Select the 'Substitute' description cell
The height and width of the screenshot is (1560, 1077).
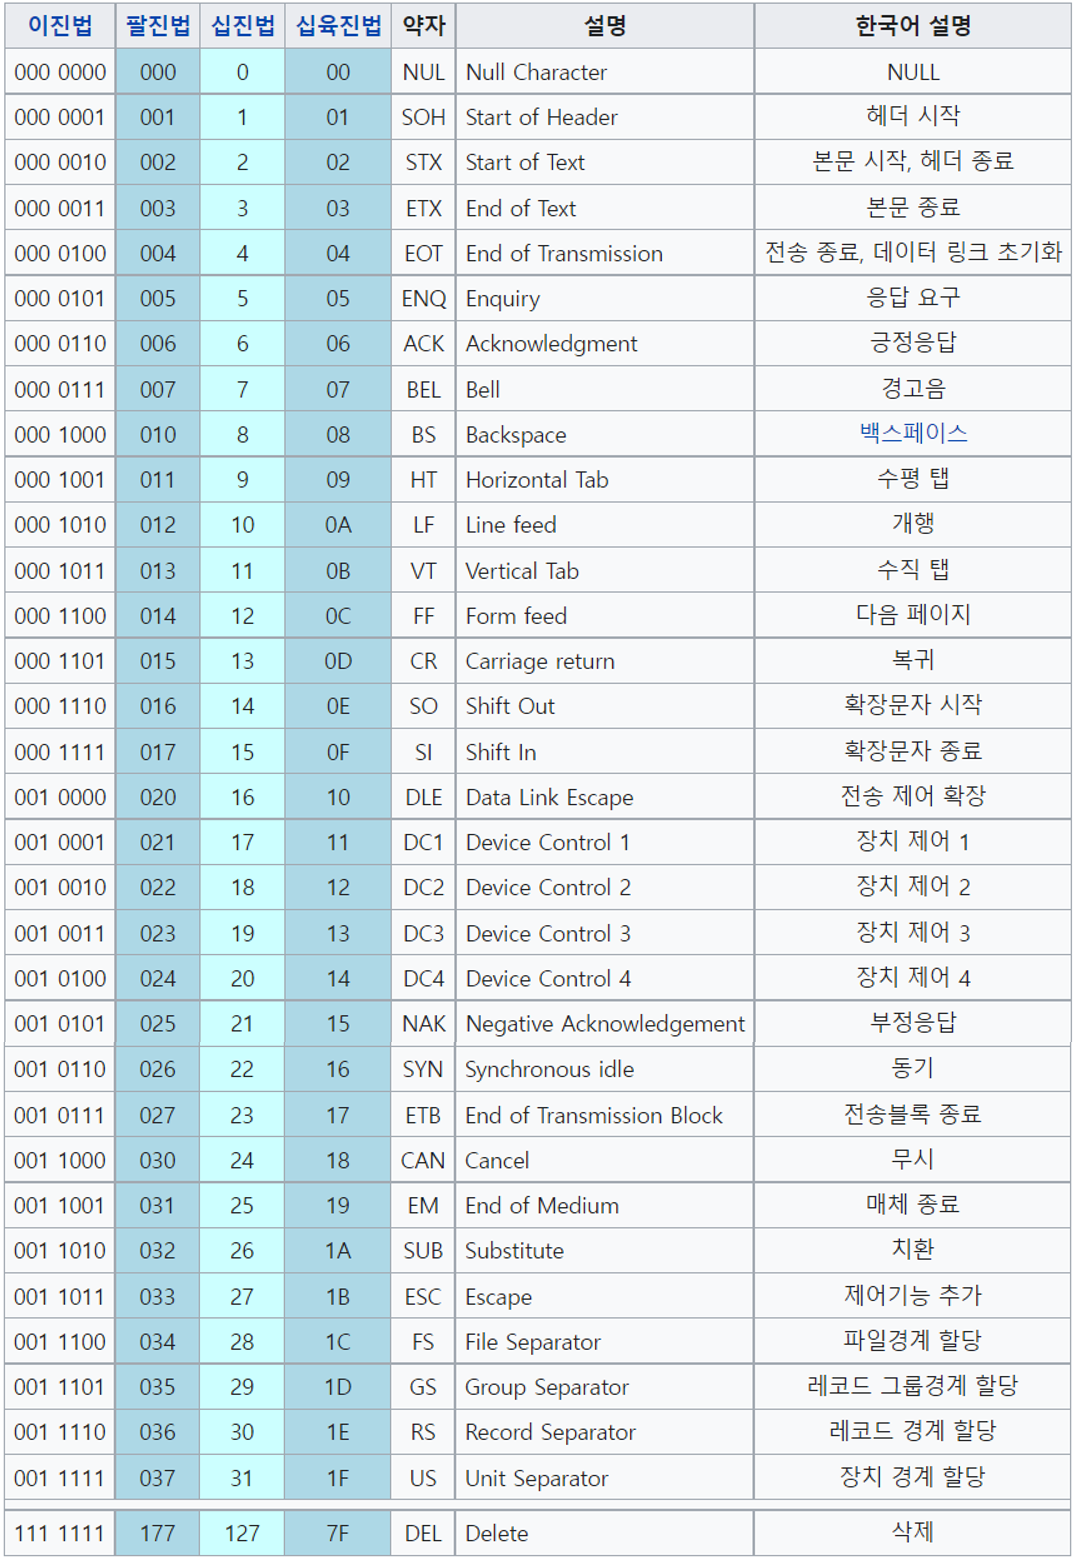[x=605, y=1249]
